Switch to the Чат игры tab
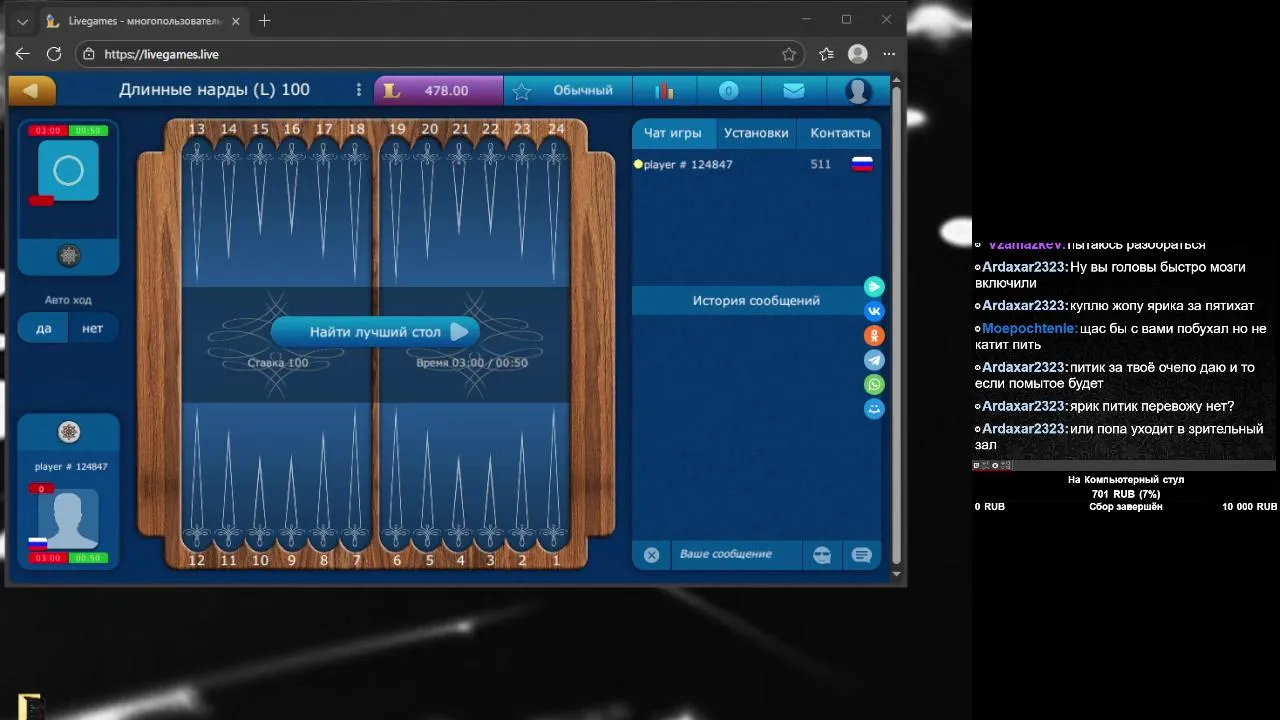 (x=672, y=132)
